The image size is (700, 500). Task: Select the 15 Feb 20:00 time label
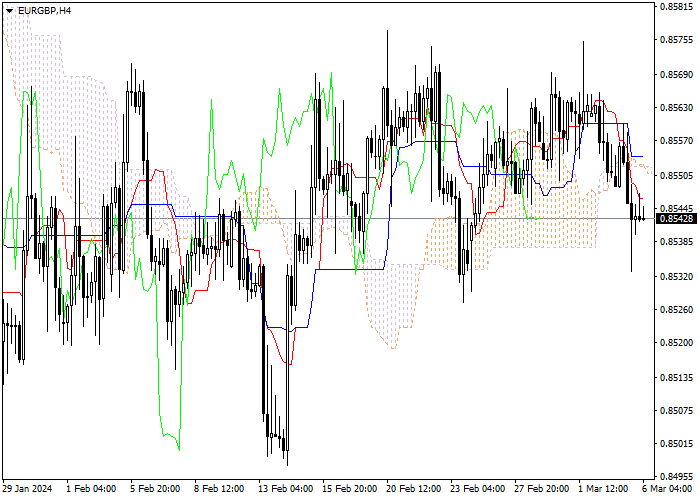coord(349,489)
